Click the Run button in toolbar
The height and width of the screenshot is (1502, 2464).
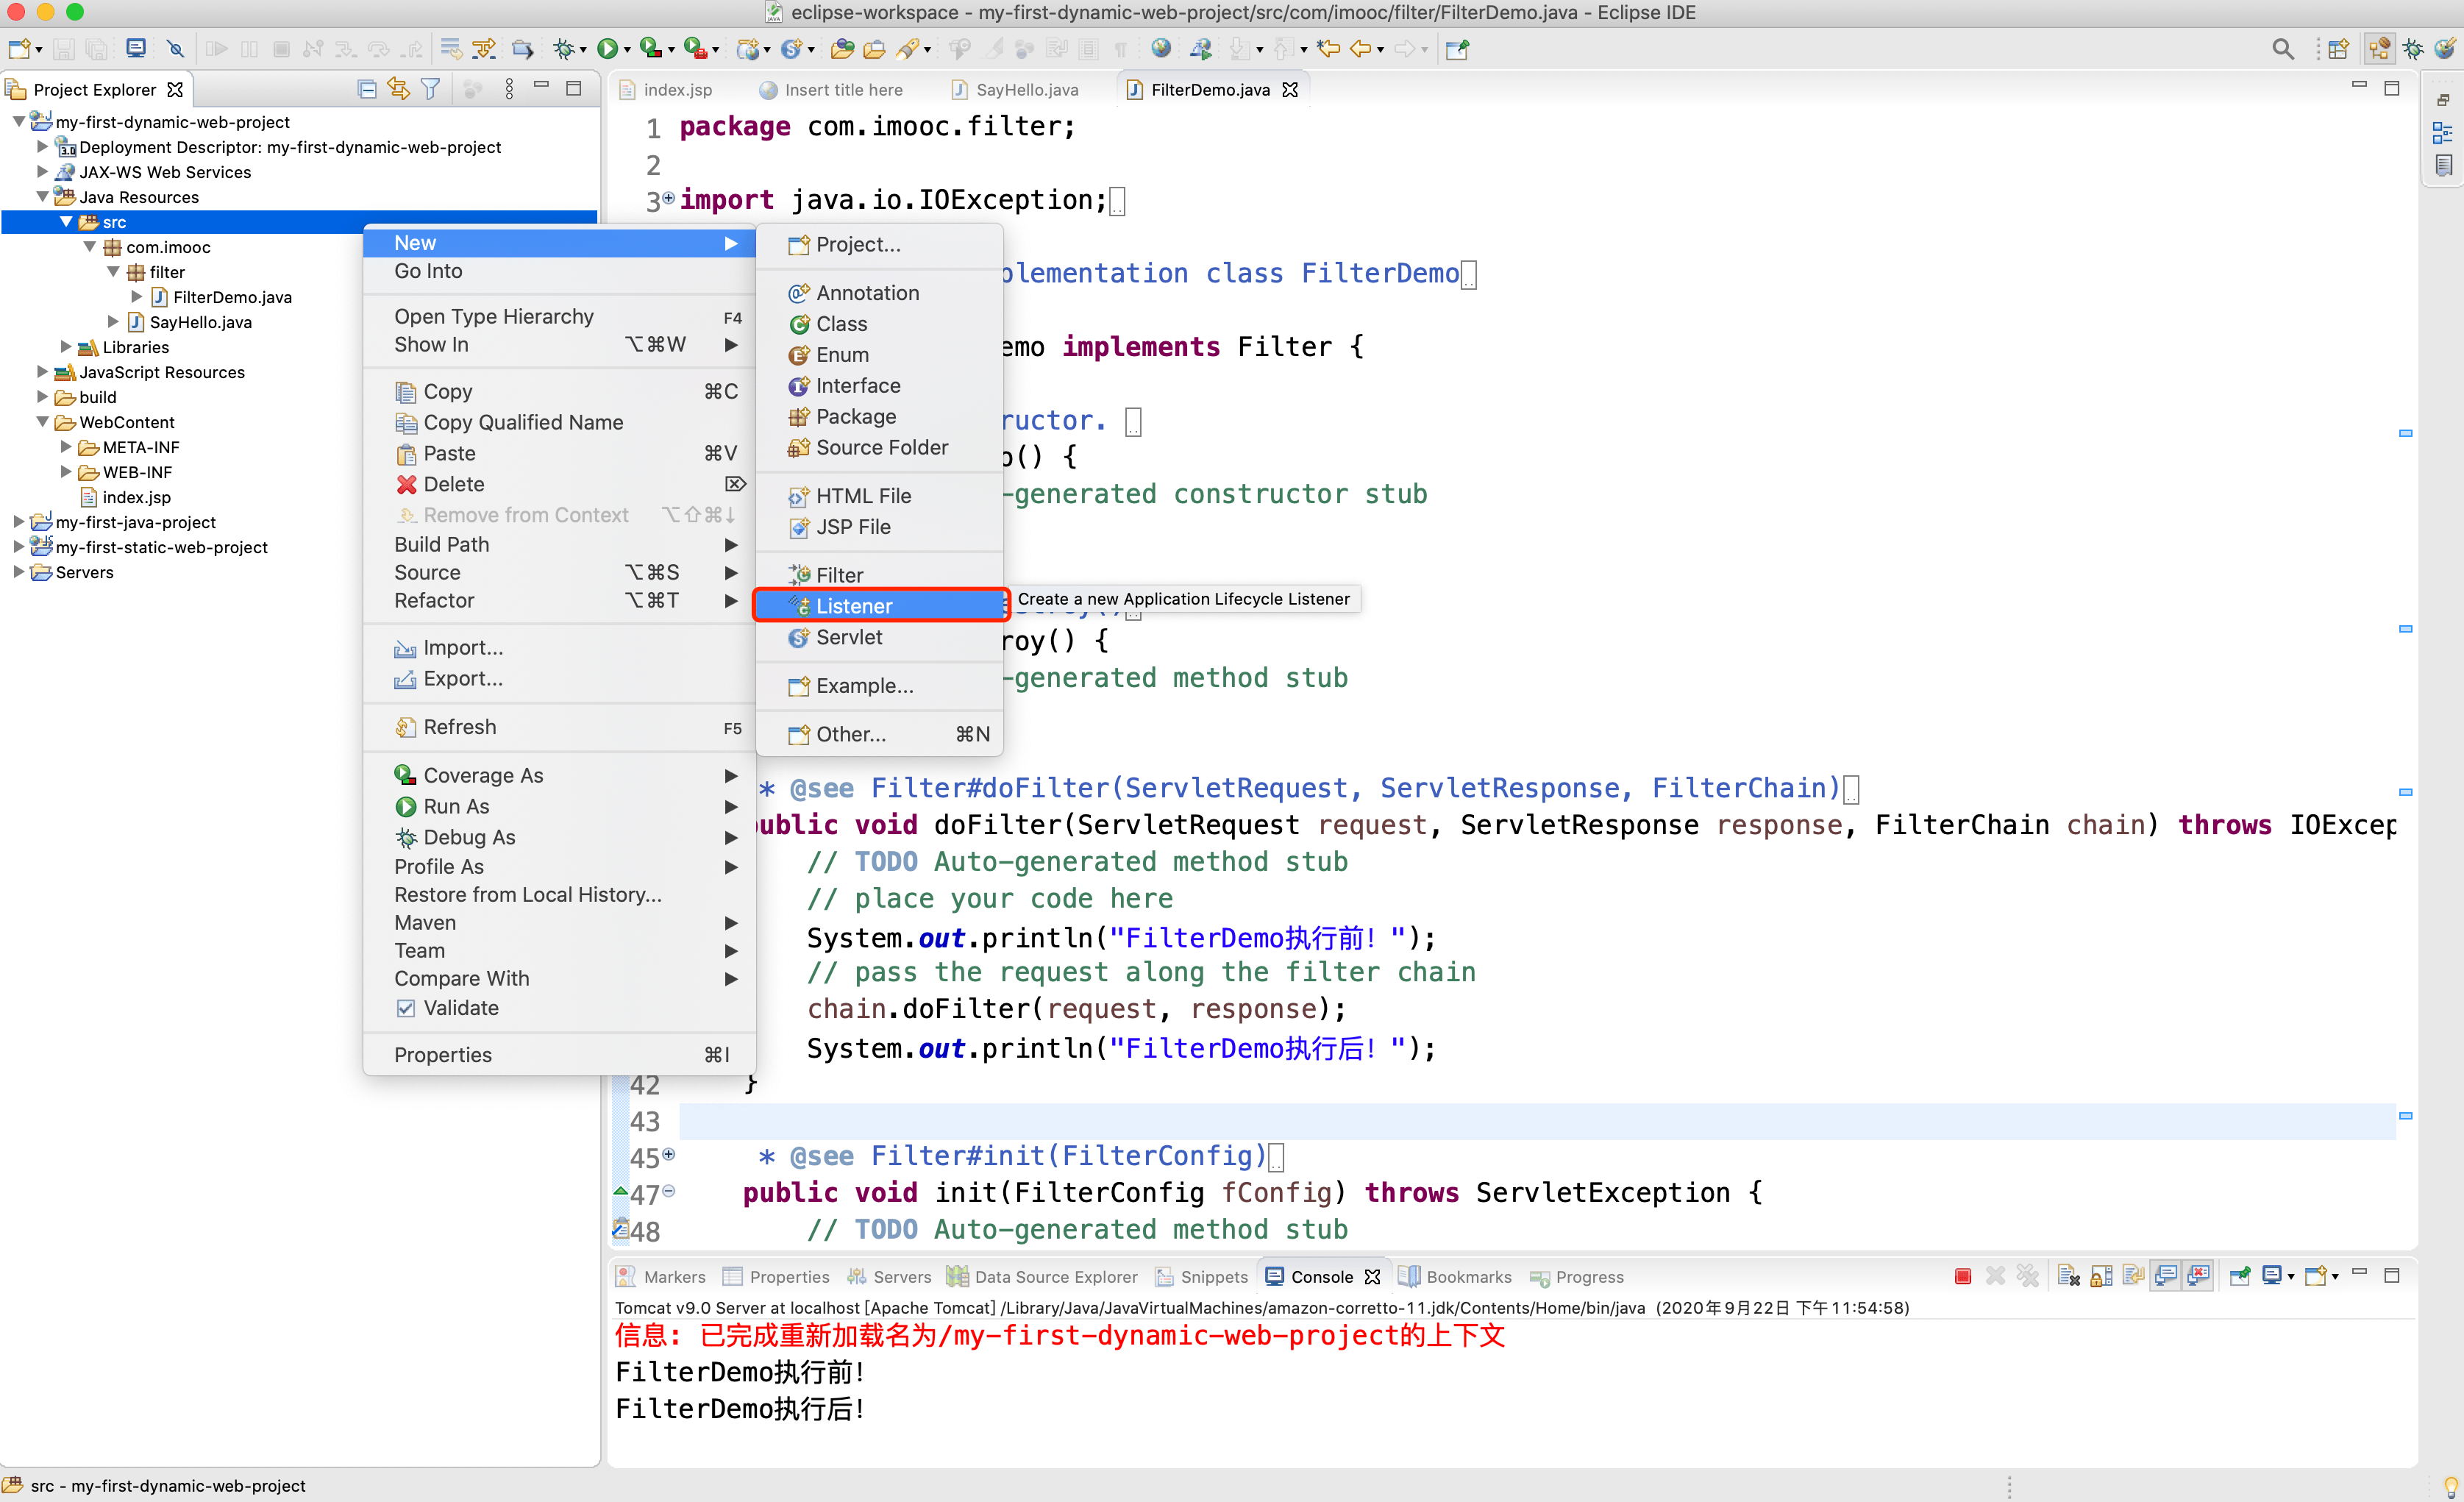pos(607,49)
